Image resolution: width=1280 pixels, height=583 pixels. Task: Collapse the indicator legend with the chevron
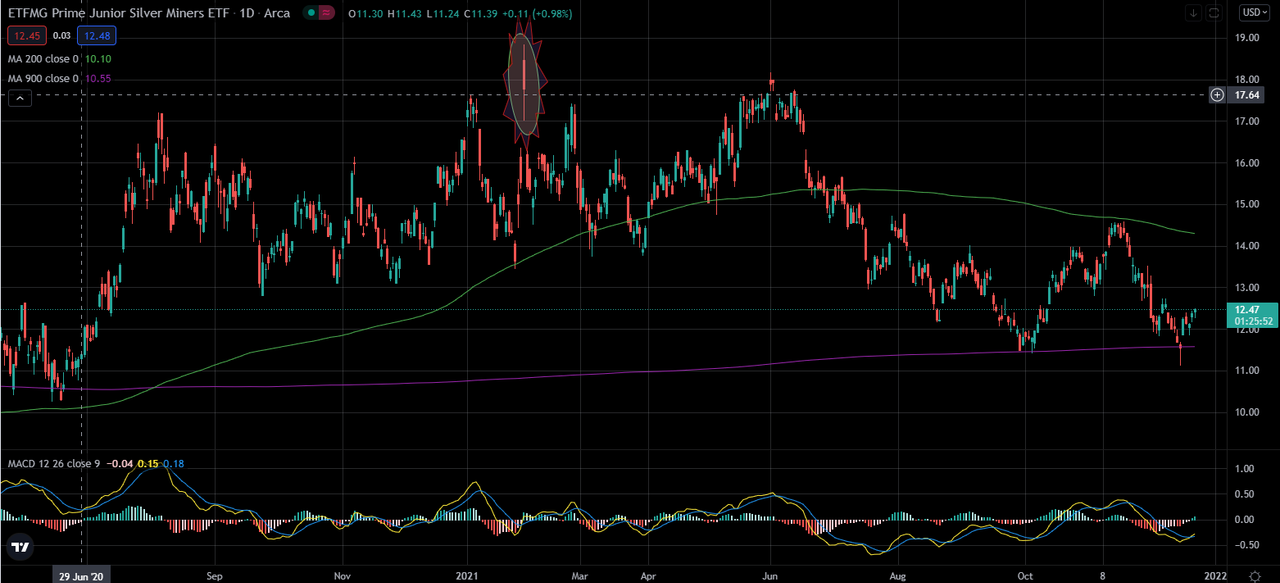[x=22, y=97]
